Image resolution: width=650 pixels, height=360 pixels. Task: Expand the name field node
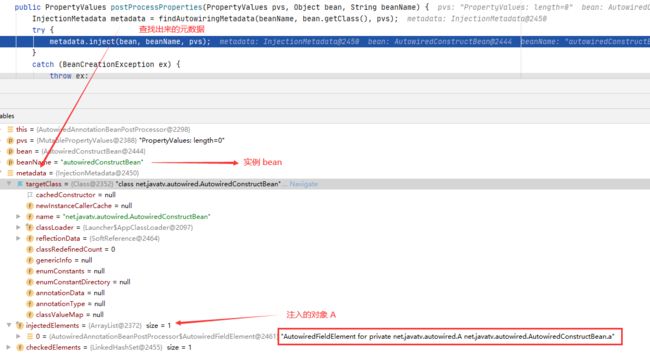[18, 216]
